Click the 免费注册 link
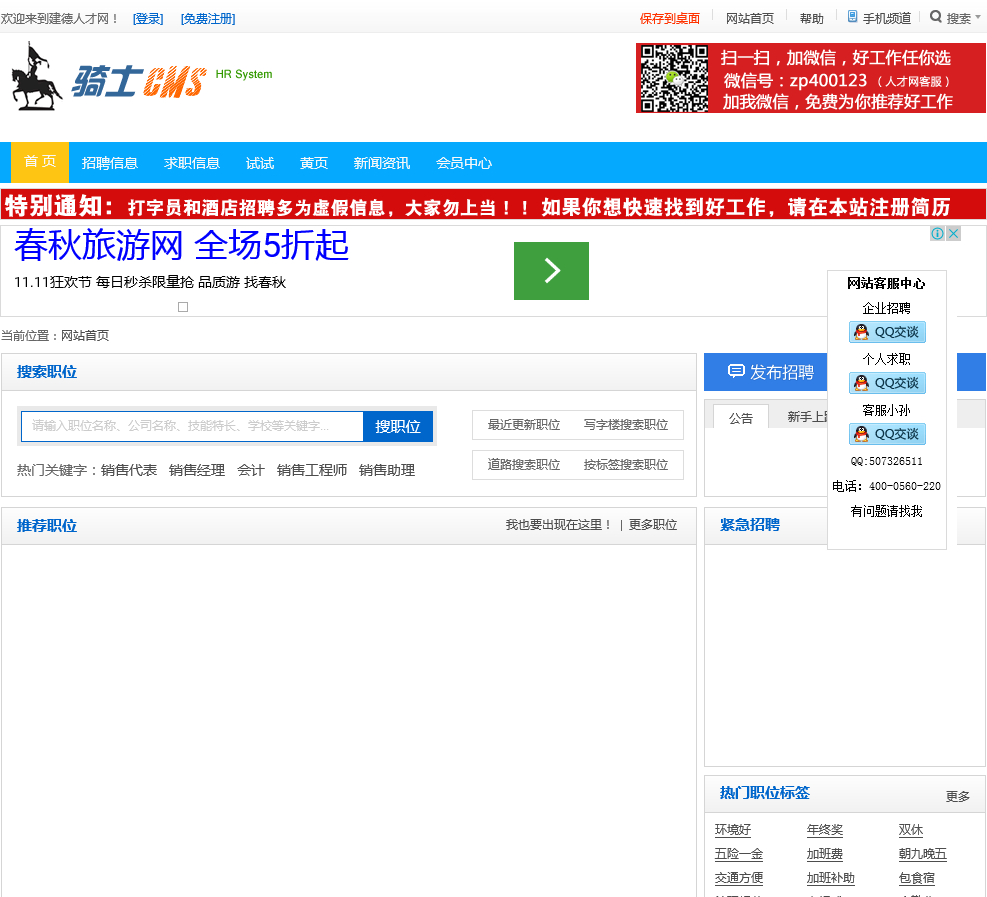Image resolution: width=987 pixels, height=897 pixels. (x=208, y=19)
